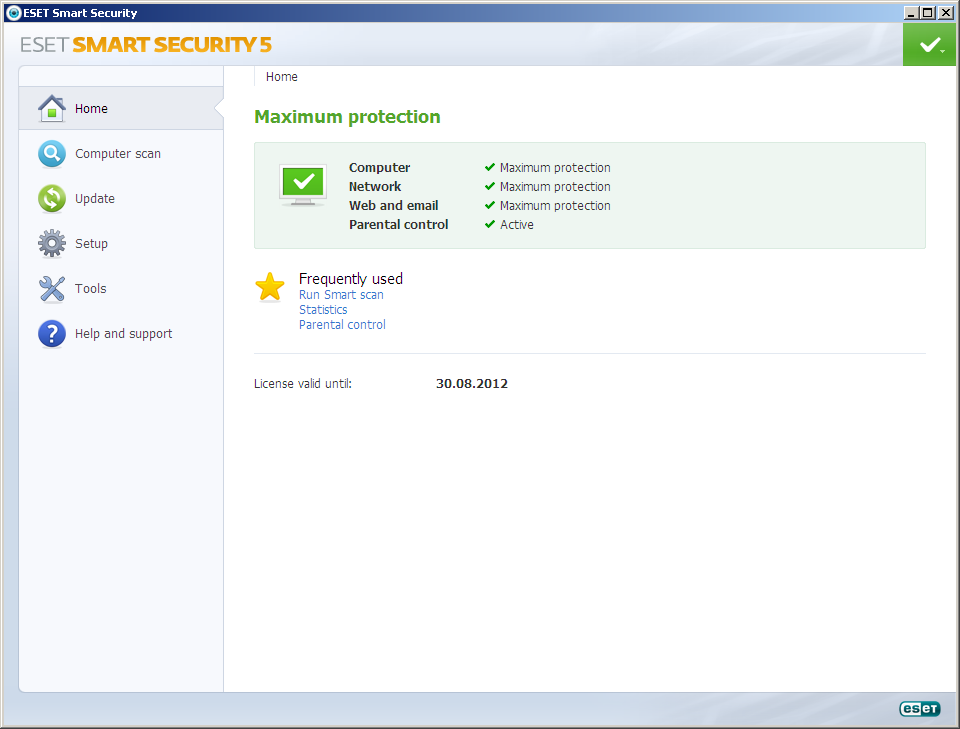This screenshot has width=960, height=729.
Task: Click the green Update arrows icon
Action: (52, 199)
